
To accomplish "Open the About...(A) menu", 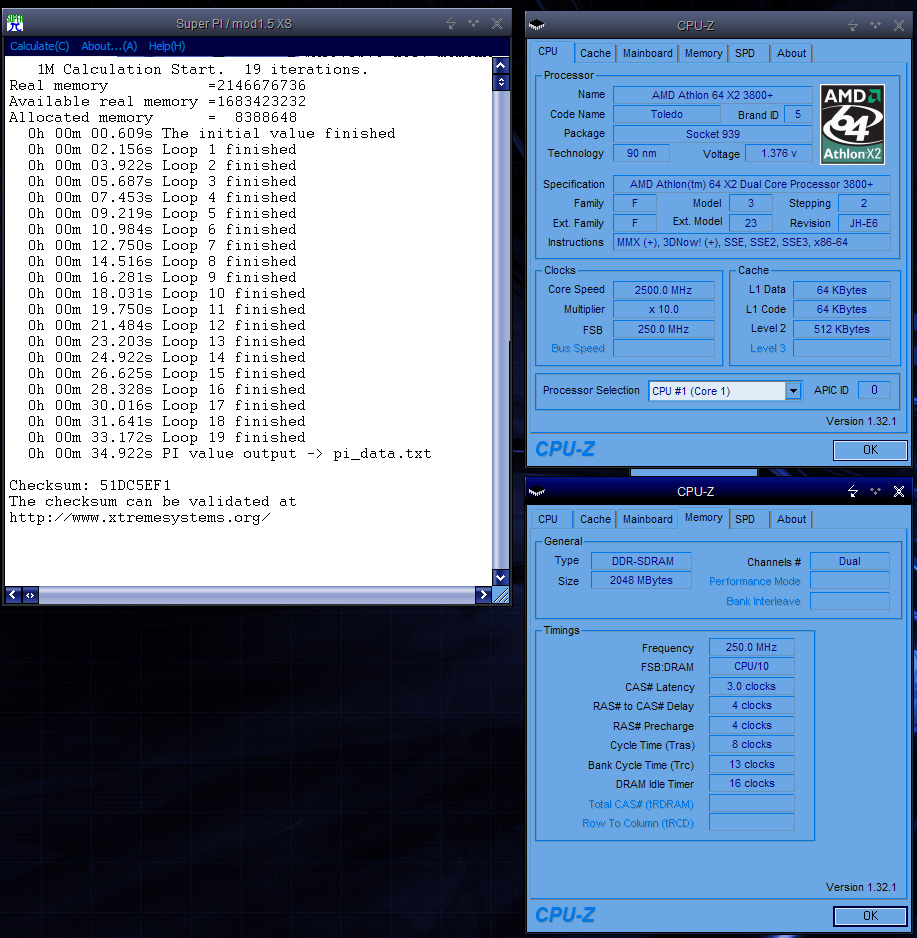I will point(109,46).
